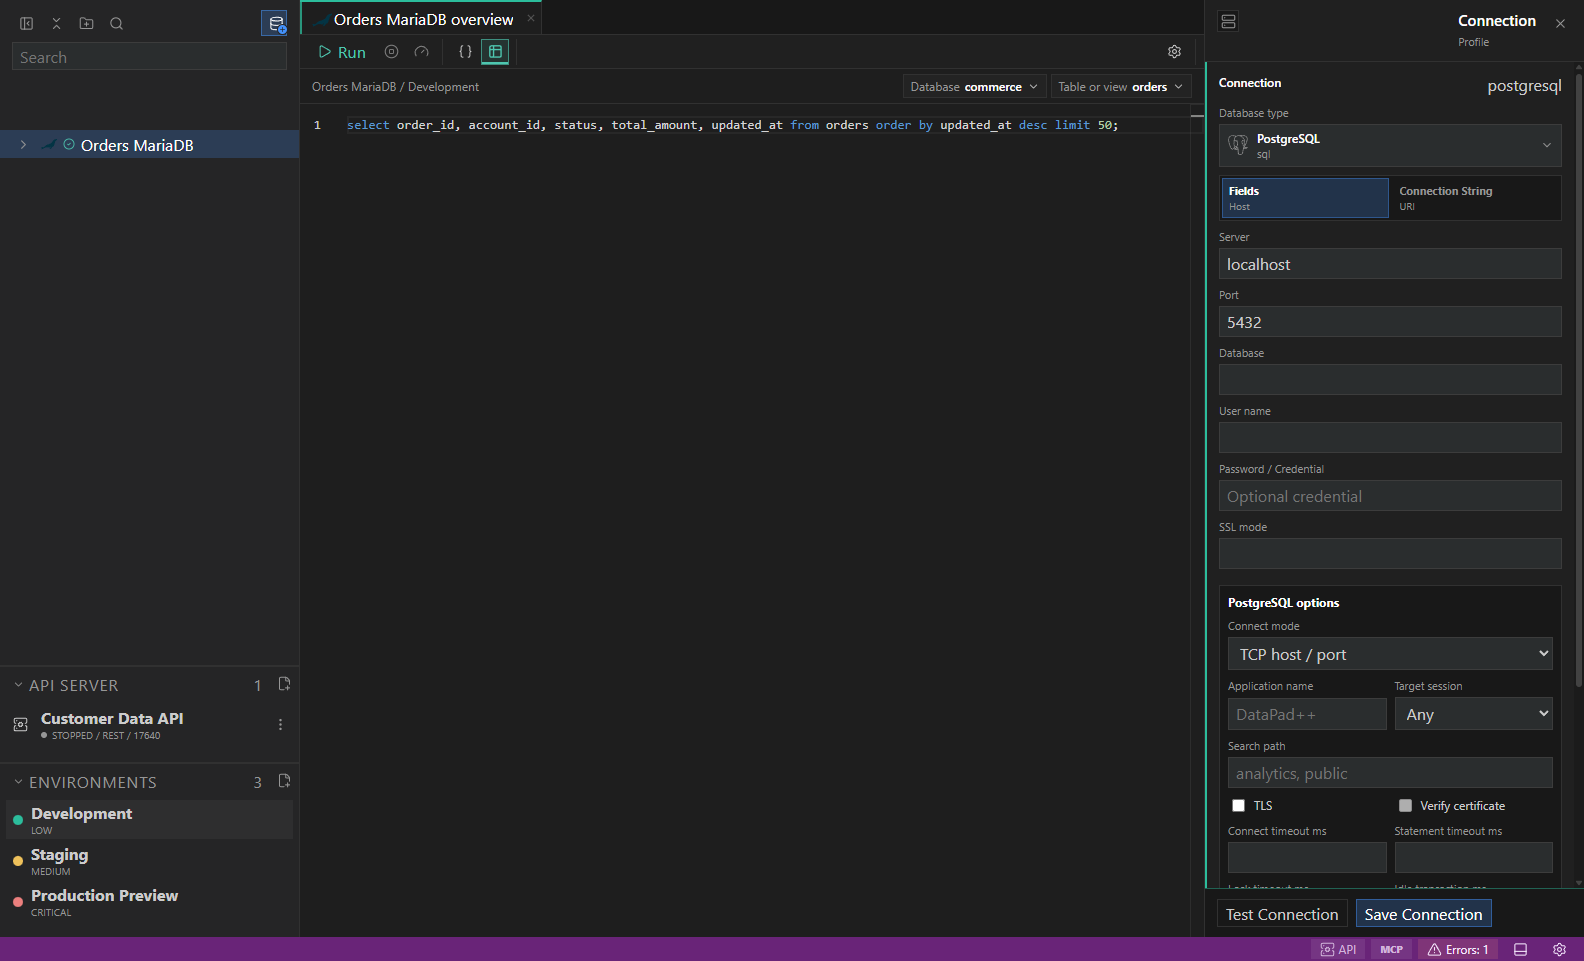This screenshot has height=961, width=1584.
Task: Collapse the sidebar with the panel icon
Action: pos(27,23)
